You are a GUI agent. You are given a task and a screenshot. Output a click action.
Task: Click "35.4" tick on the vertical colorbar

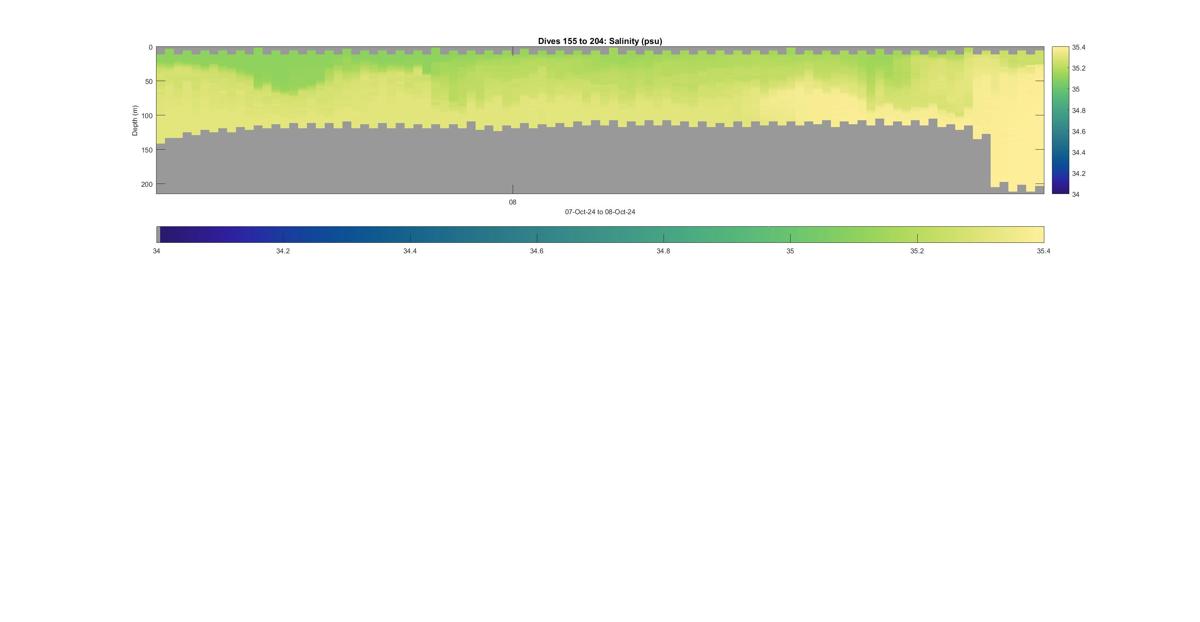pyautogui.click(x=1078, y=47)
